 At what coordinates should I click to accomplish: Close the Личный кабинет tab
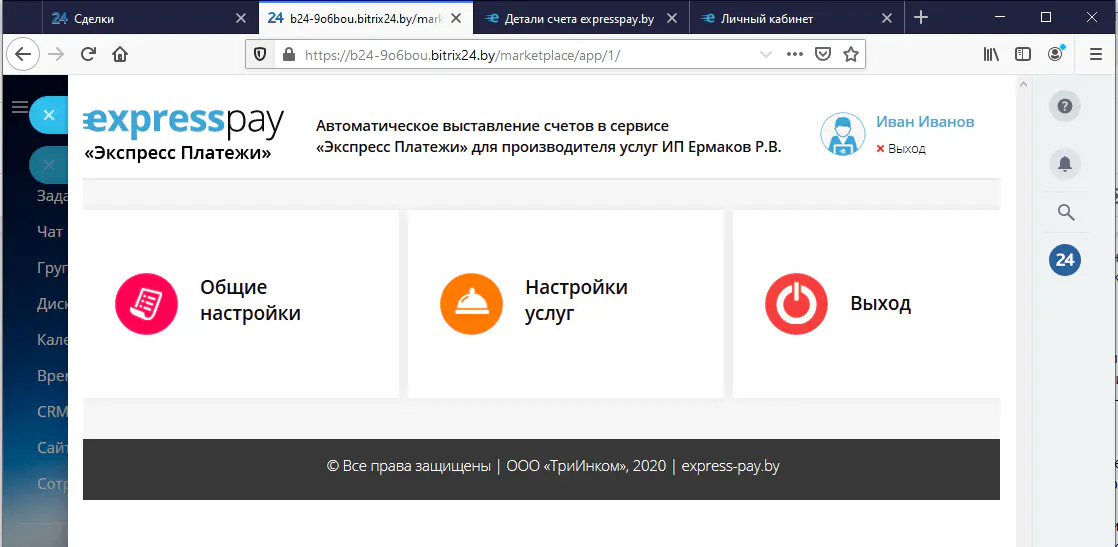click(886, 19)
